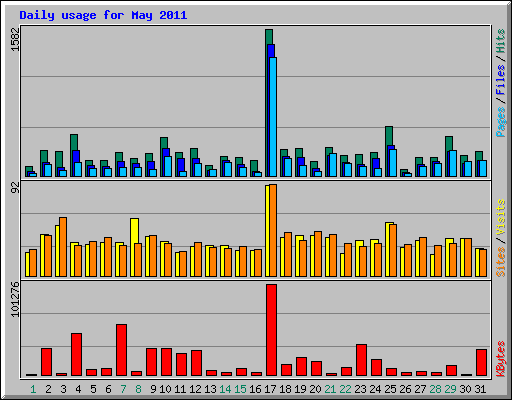Click the day 3 axis label
The height and width of the screenshot is (400, 512).
pos(63,389)
